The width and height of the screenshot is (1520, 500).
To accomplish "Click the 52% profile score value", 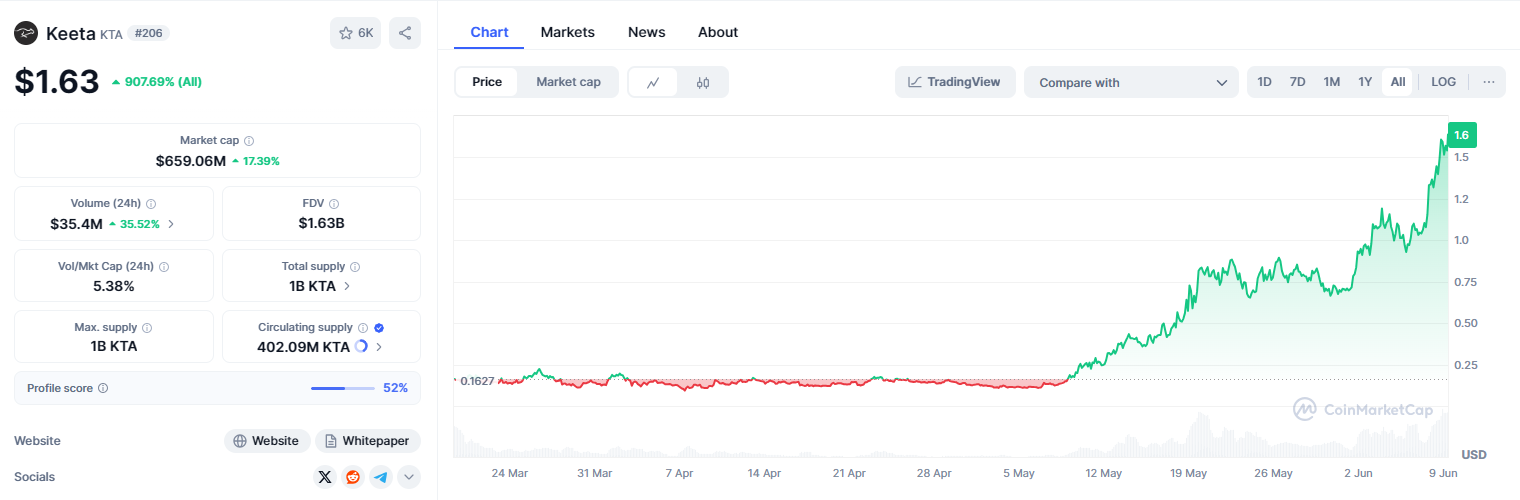I will 395,388.
